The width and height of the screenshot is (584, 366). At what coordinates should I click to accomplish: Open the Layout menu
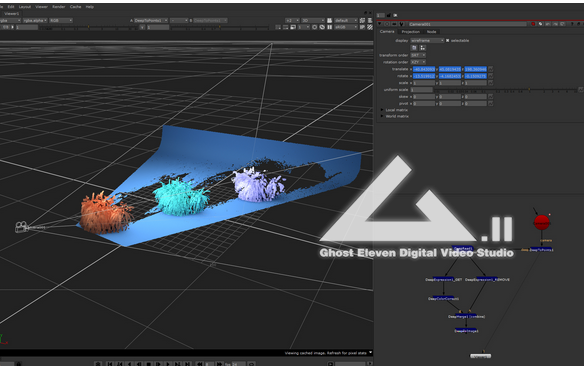click(25, 7)
